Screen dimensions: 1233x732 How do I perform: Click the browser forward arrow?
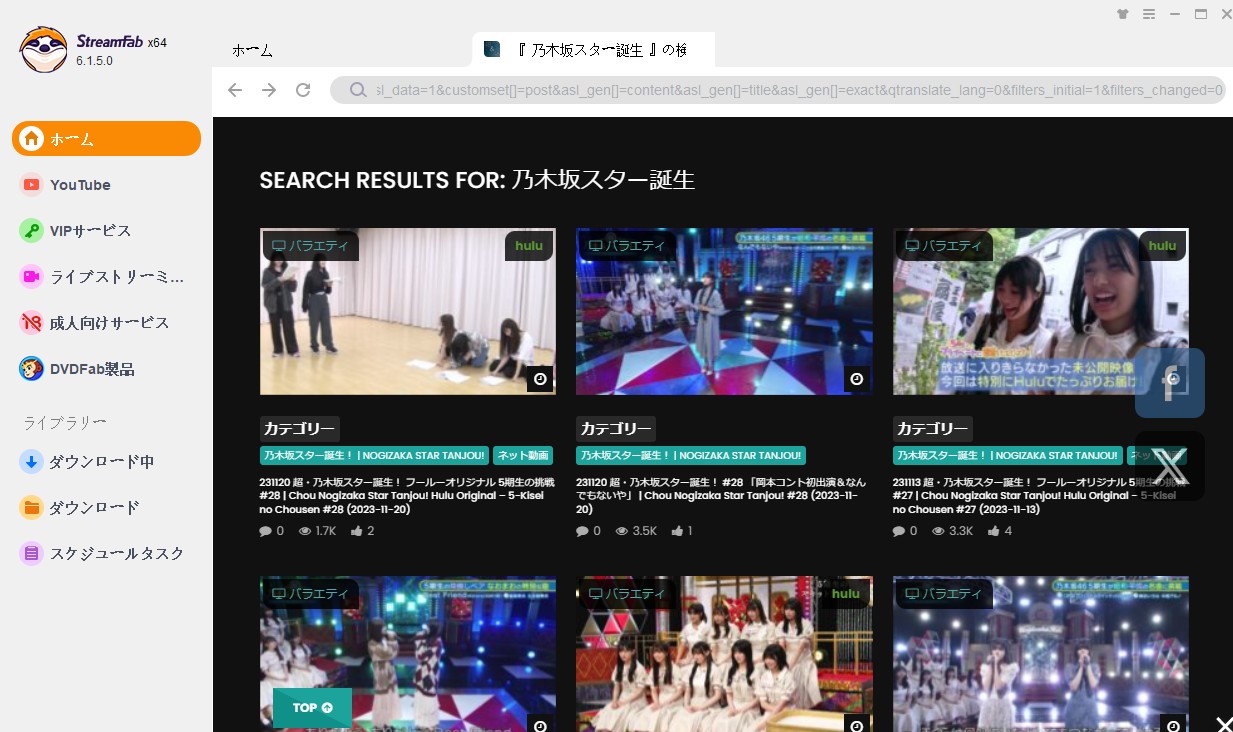pyautogui.click(x=269, y=91)
